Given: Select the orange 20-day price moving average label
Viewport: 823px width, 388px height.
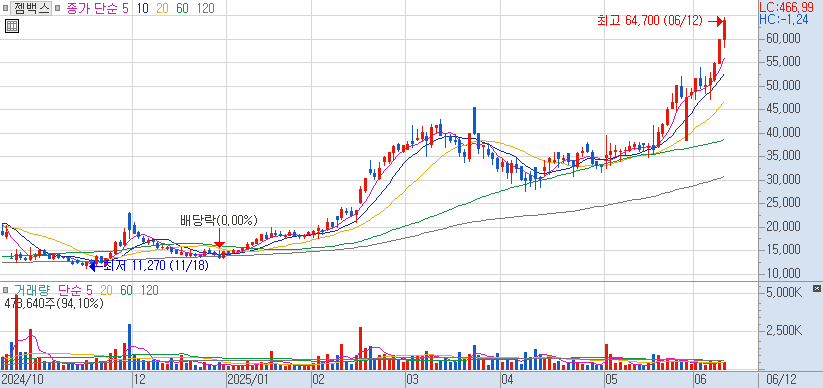Looking at the screenshot, I should 163,8.
